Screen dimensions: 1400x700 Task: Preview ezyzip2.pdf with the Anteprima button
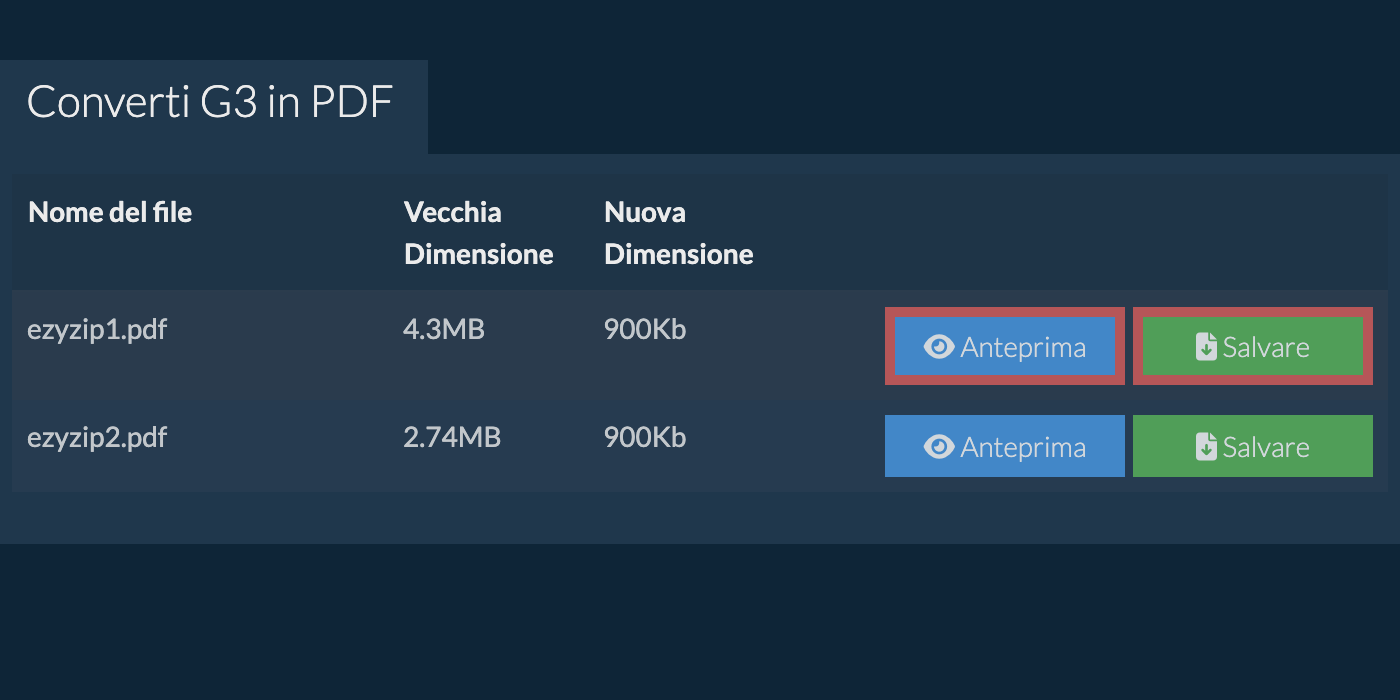tap(1005, 446)
